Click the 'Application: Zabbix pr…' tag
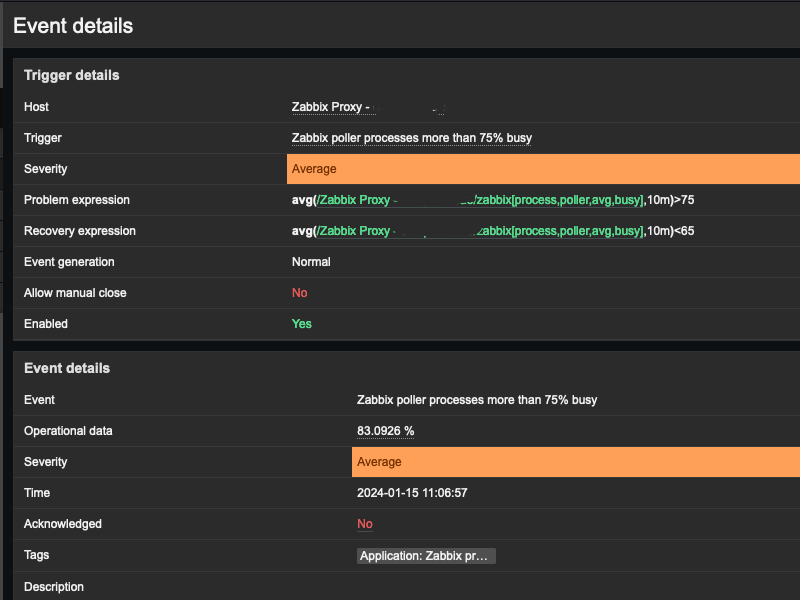 tap(426, 556)
